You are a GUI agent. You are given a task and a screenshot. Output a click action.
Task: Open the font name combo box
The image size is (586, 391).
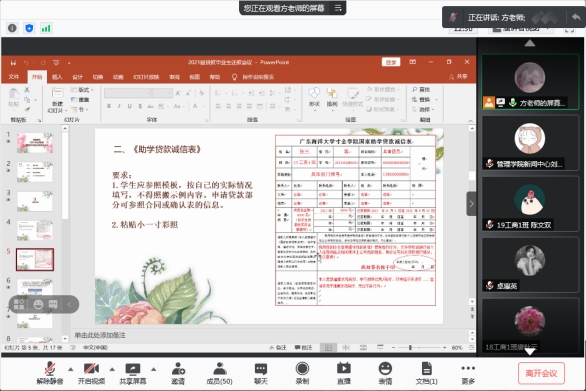(x=127, y=93)
